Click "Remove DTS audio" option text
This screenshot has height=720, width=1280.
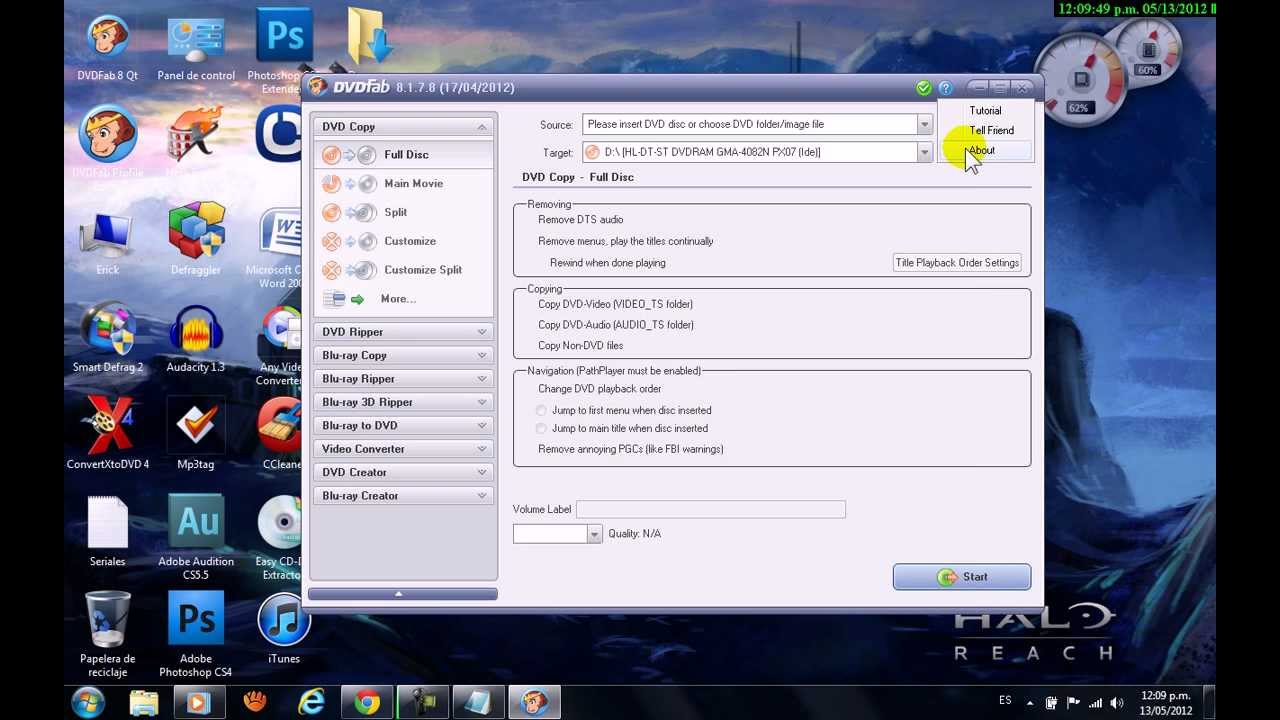[581, 220]
